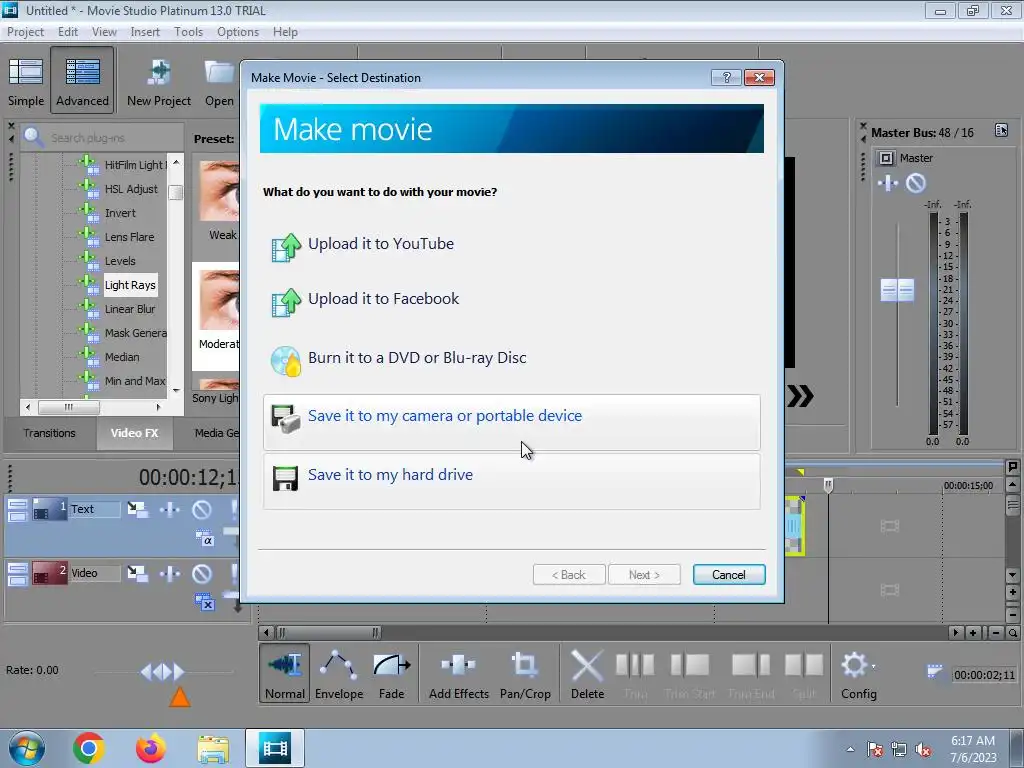Open the Pan/Crop tool
The width and height of the screenshot is (1024, 768).
[x=525, y=674]
